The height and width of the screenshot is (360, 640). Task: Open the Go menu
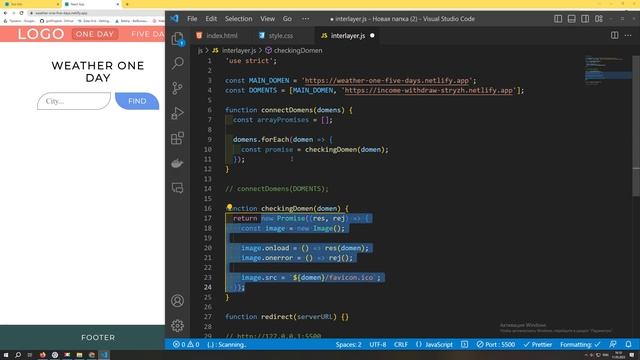click(x=287, y=19)
